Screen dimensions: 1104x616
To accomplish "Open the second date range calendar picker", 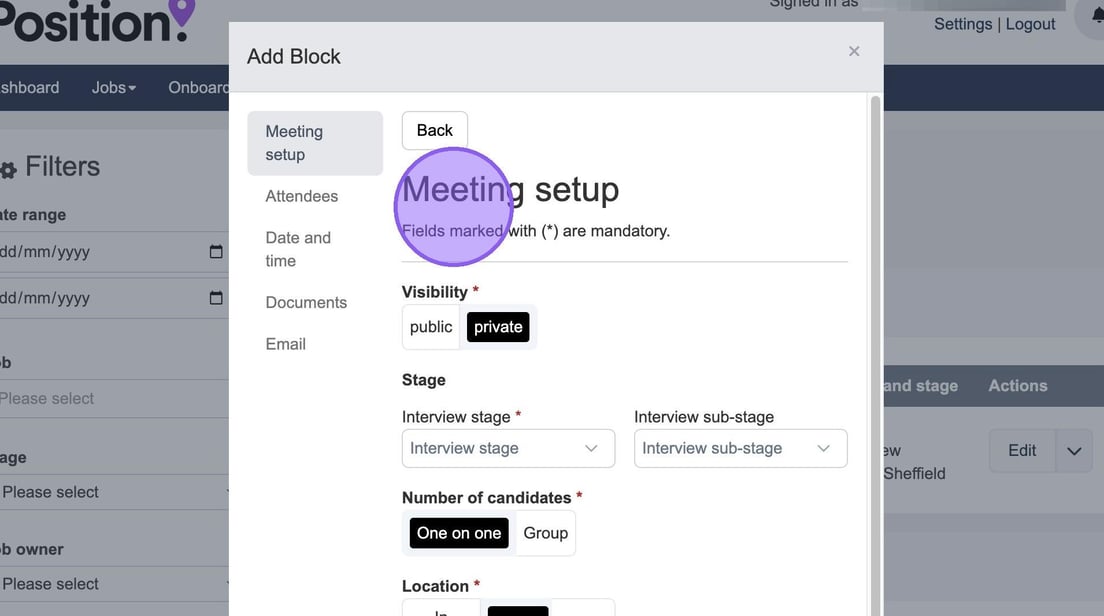I will click(x=216, y=298).
